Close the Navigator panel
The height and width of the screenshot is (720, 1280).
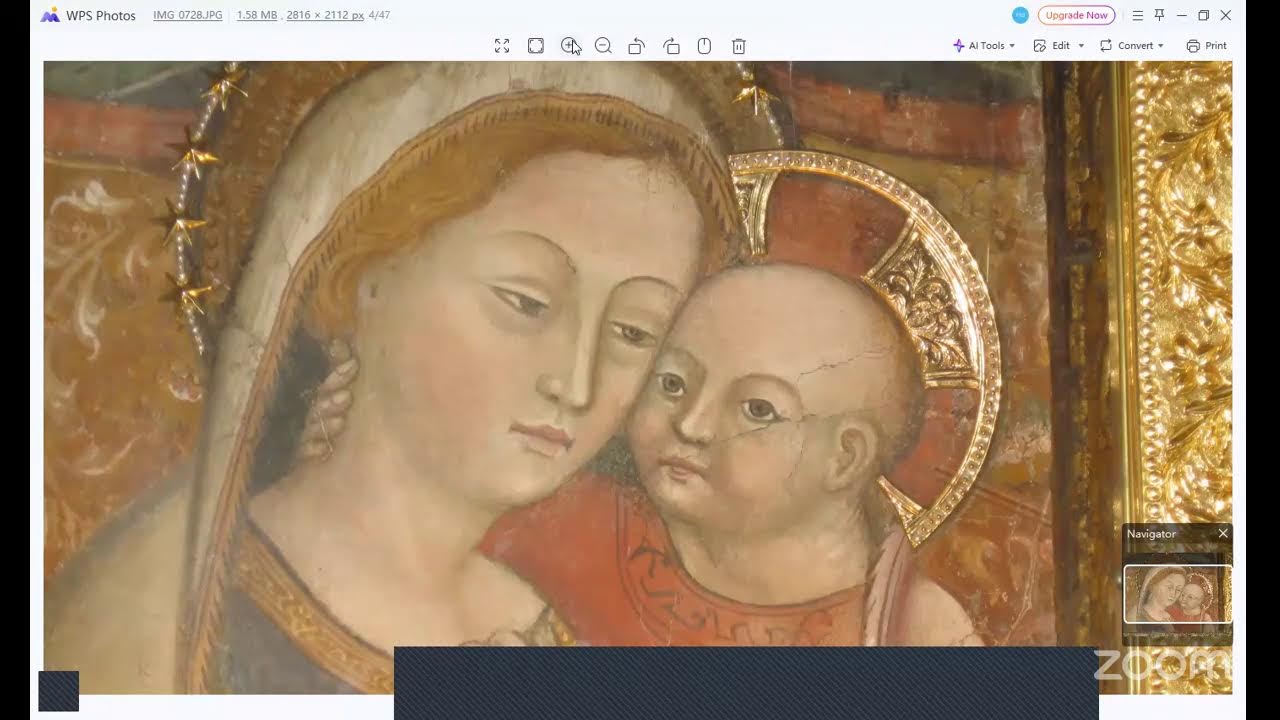[x=1222, y=534]
